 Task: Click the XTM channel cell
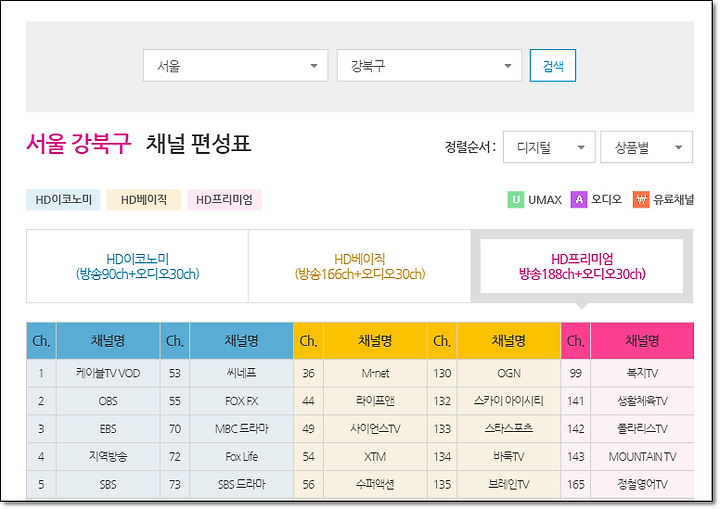(x=375, y=457)
